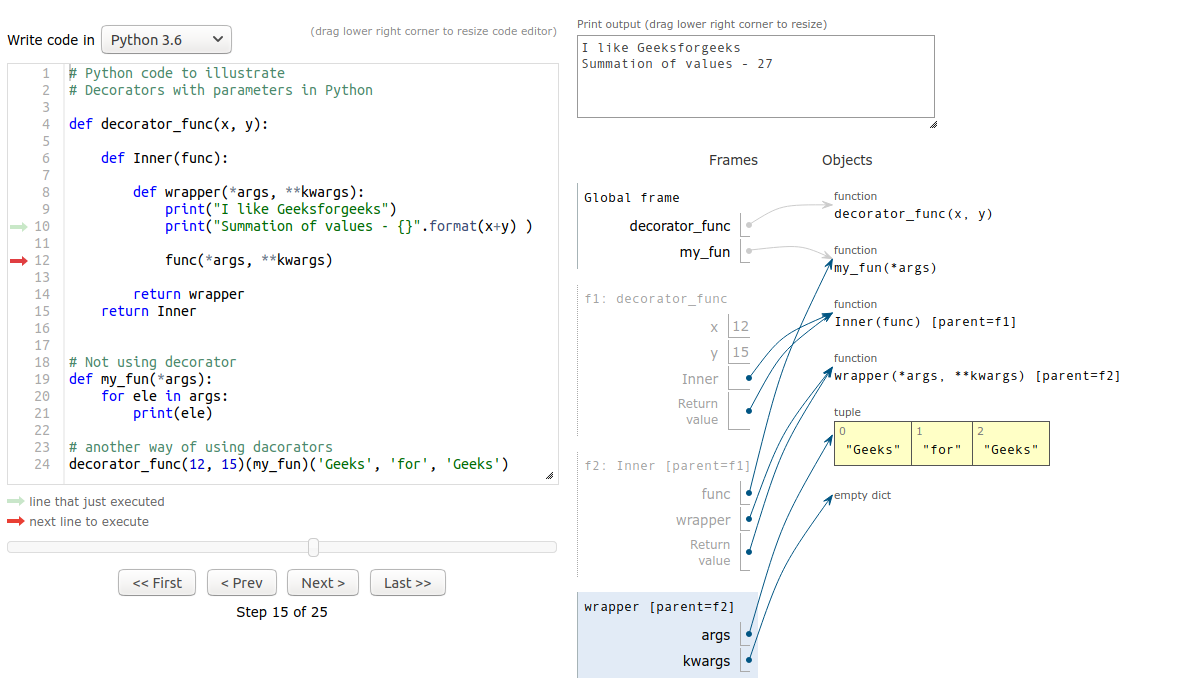This screenshot has height=695, width=1182.
Task: Click the decorator_func pointer dot in Global frame
Action: click(x=749, y=226)
